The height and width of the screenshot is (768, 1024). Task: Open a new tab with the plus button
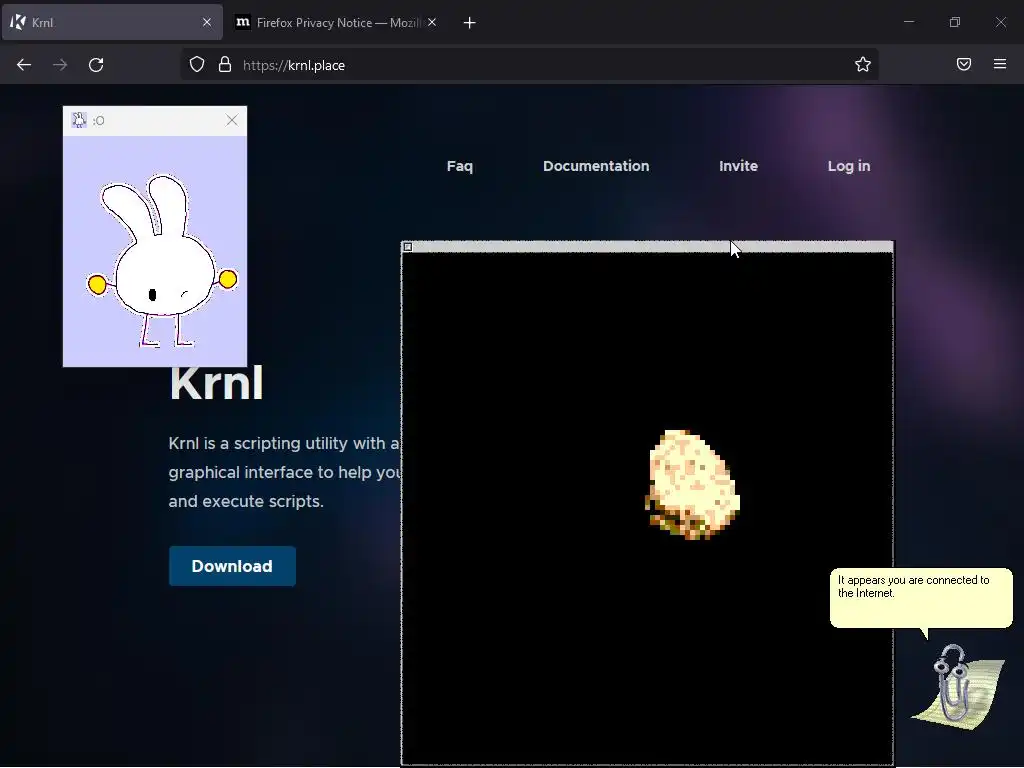(470, 23)
